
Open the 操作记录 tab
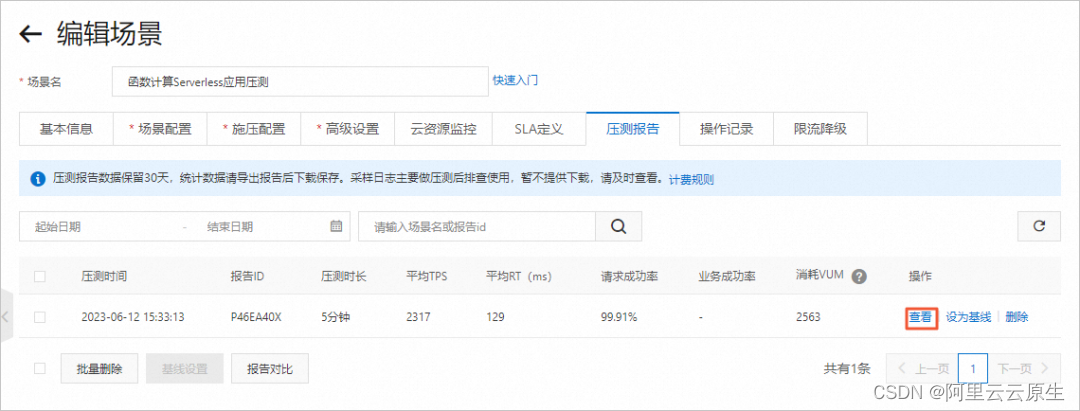point(727,129)
